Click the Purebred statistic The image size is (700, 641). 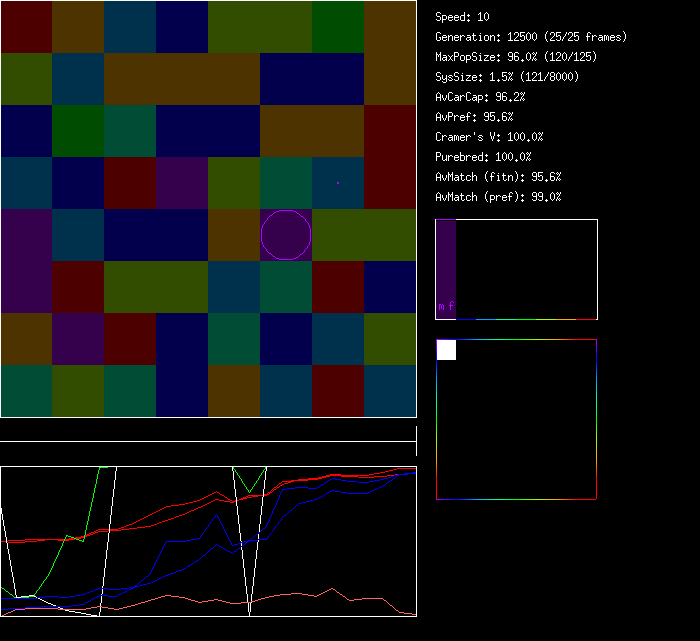tap(483, 157)
